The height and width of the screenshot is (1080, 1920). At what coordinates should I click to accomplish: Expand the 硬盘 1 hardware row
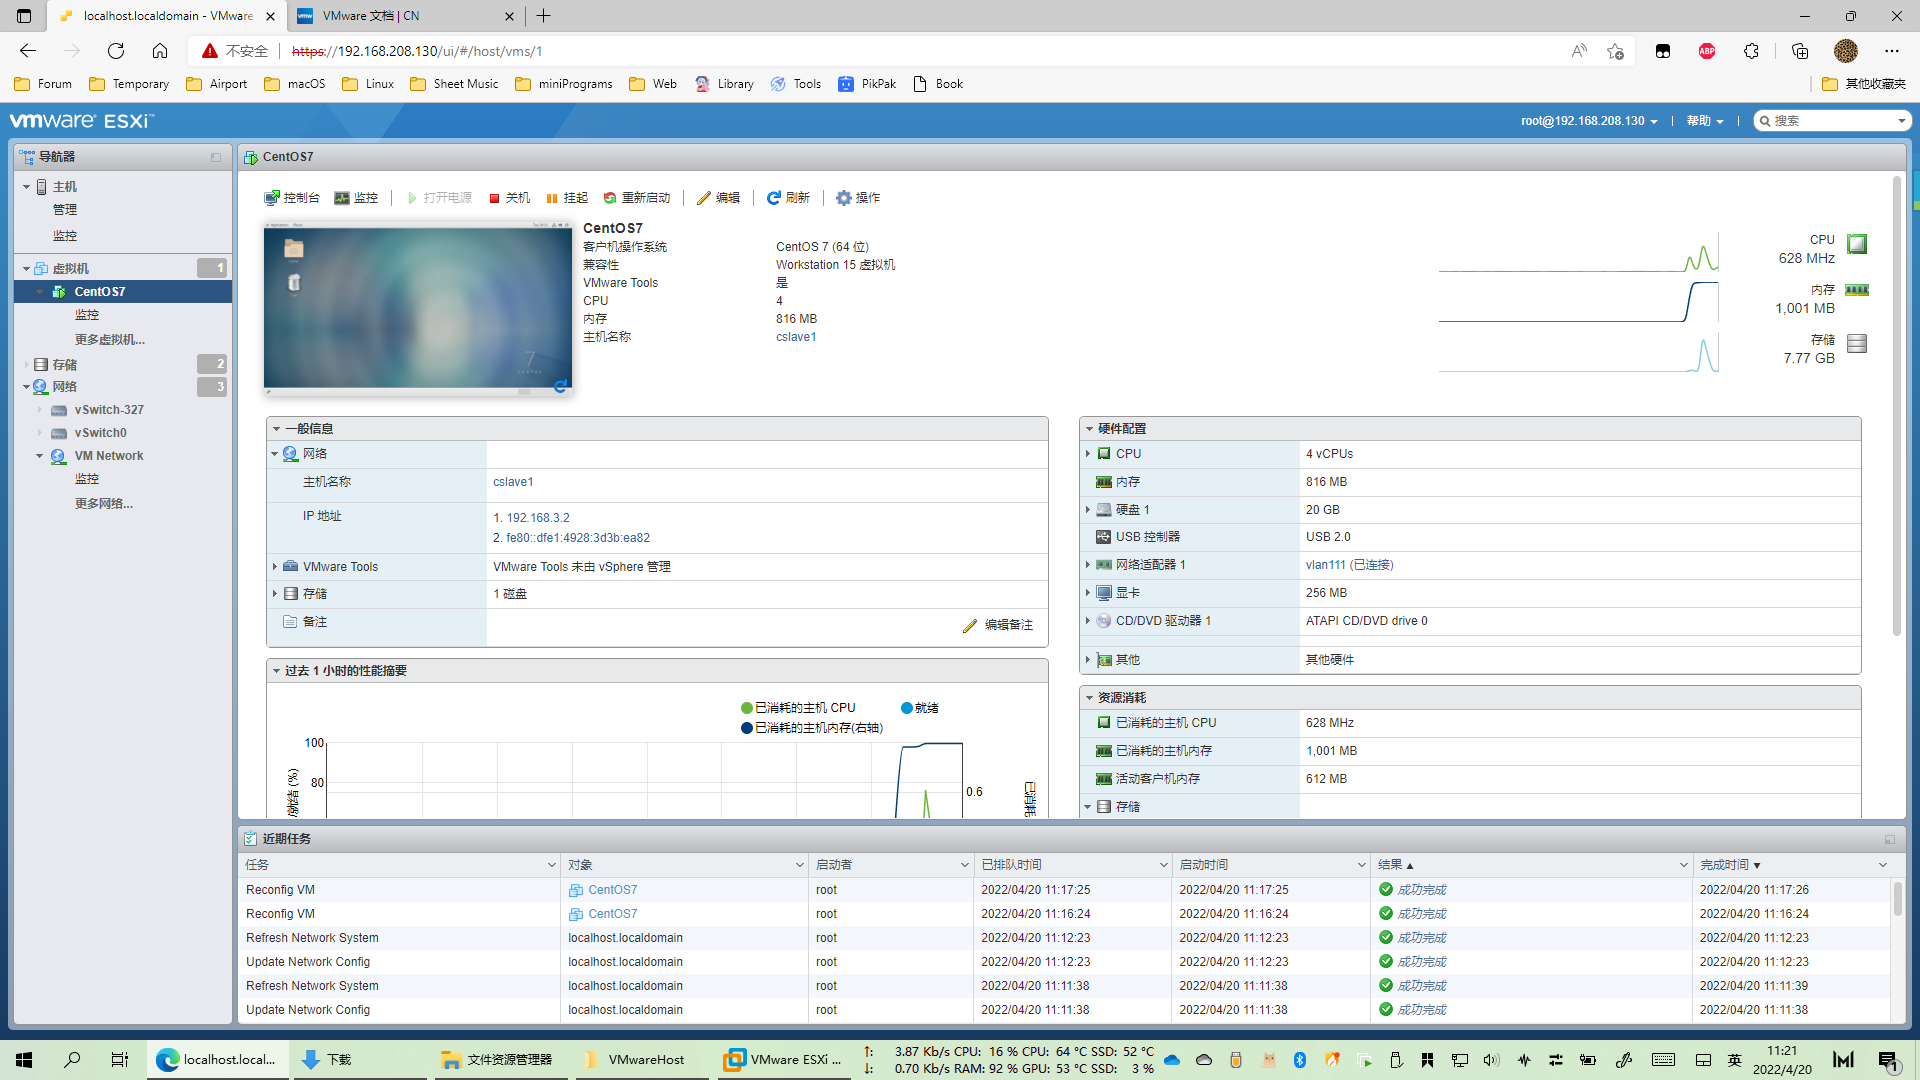click(1088, 510)
